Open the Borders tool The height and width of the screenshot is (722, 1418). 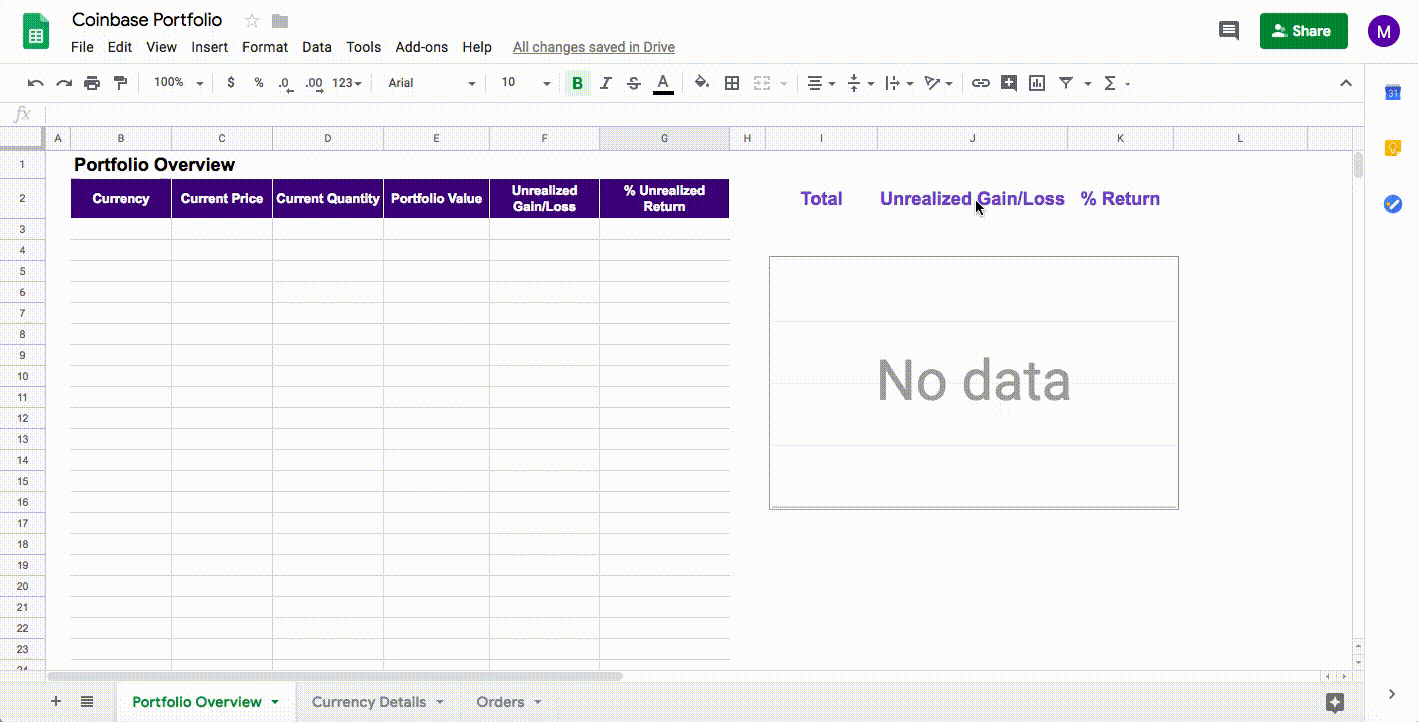pos(732,83)
